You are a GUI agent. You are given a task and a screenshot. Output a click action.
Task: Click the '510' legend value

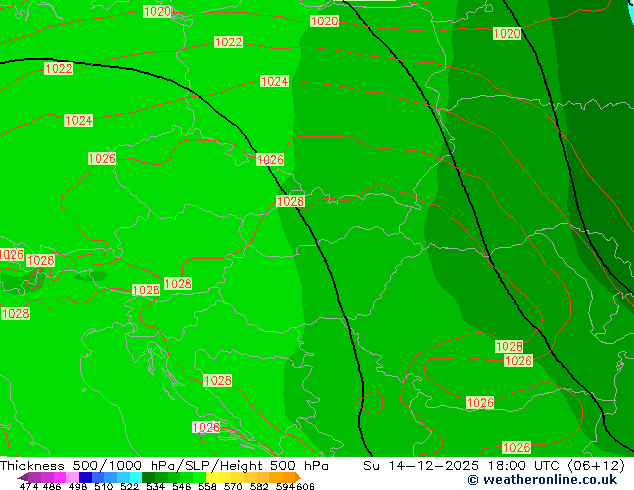coord(104,486)
